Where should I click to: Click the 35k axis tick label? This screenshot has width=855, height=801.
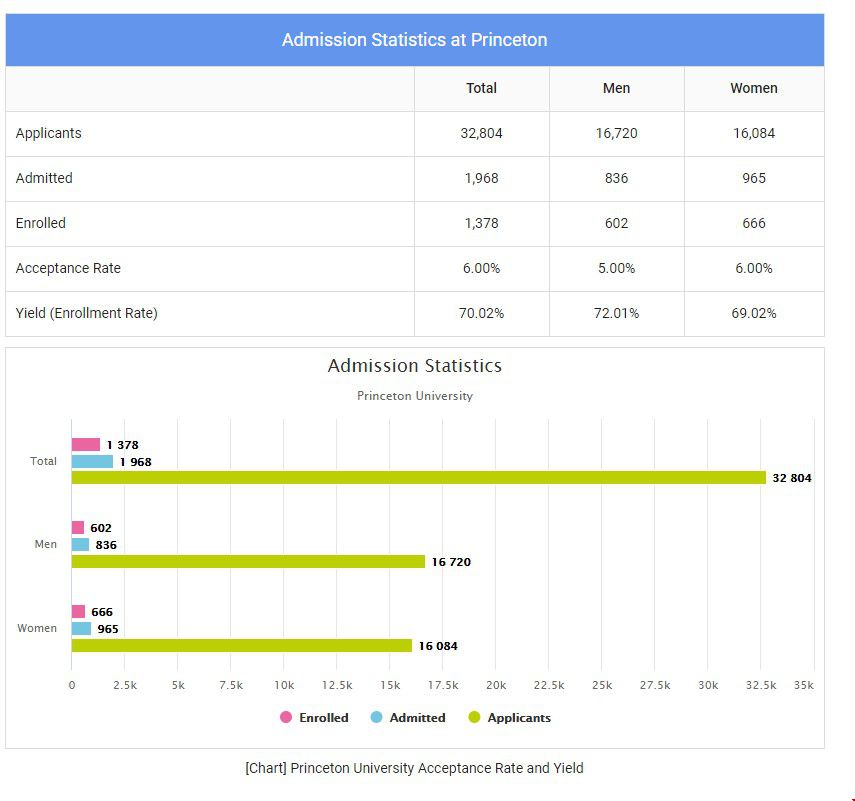pos(804,685)
